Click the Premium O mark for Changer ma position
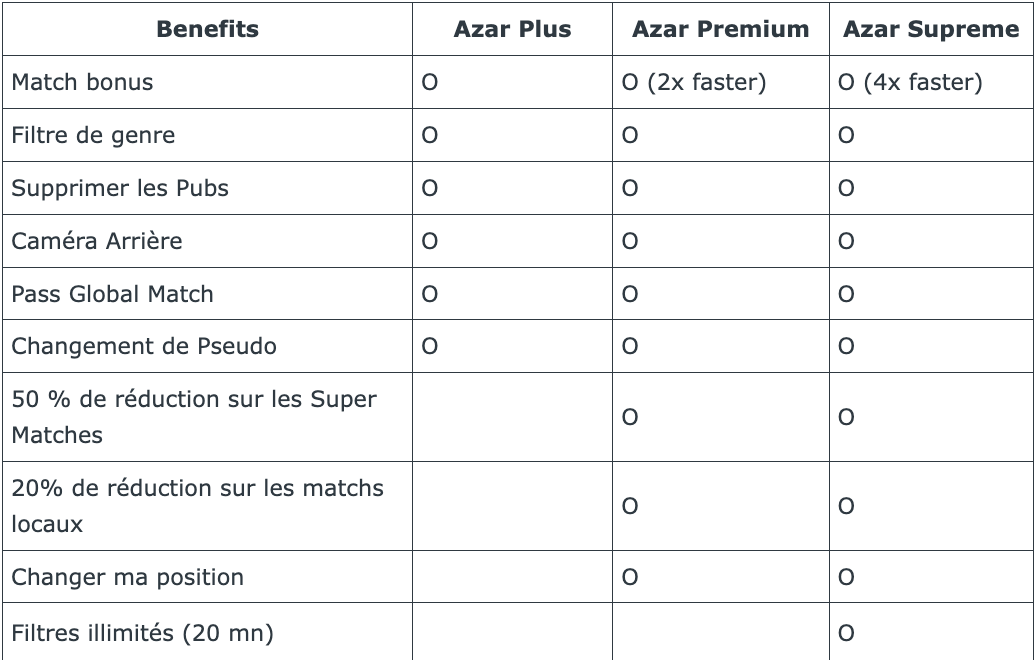 (630, 577)
